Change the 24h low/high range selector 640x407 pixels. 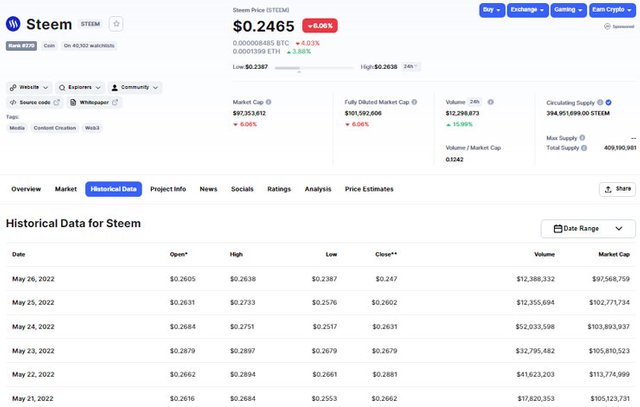tap(410, 66)
